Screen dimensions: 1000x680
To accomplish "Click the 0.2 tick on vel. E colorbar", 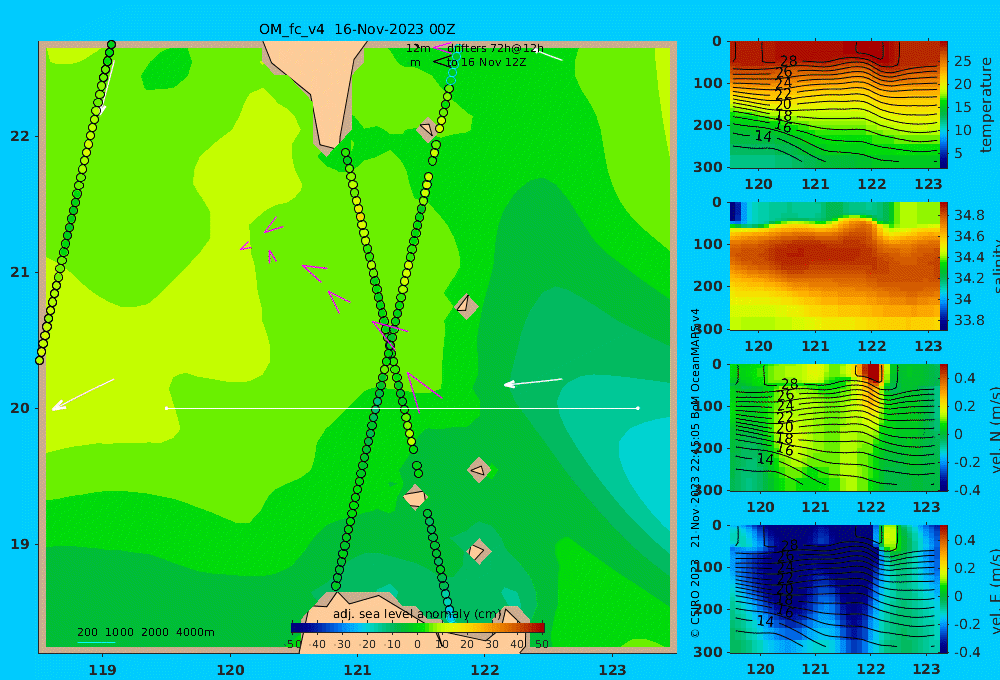I will [966, 568].
